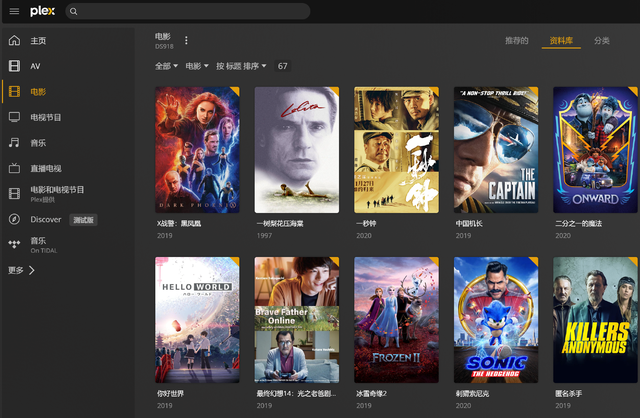Screen dimensions: 640x418
Task: Click the TV antenna icon next to 直播电视
Action: coord(14,168)
